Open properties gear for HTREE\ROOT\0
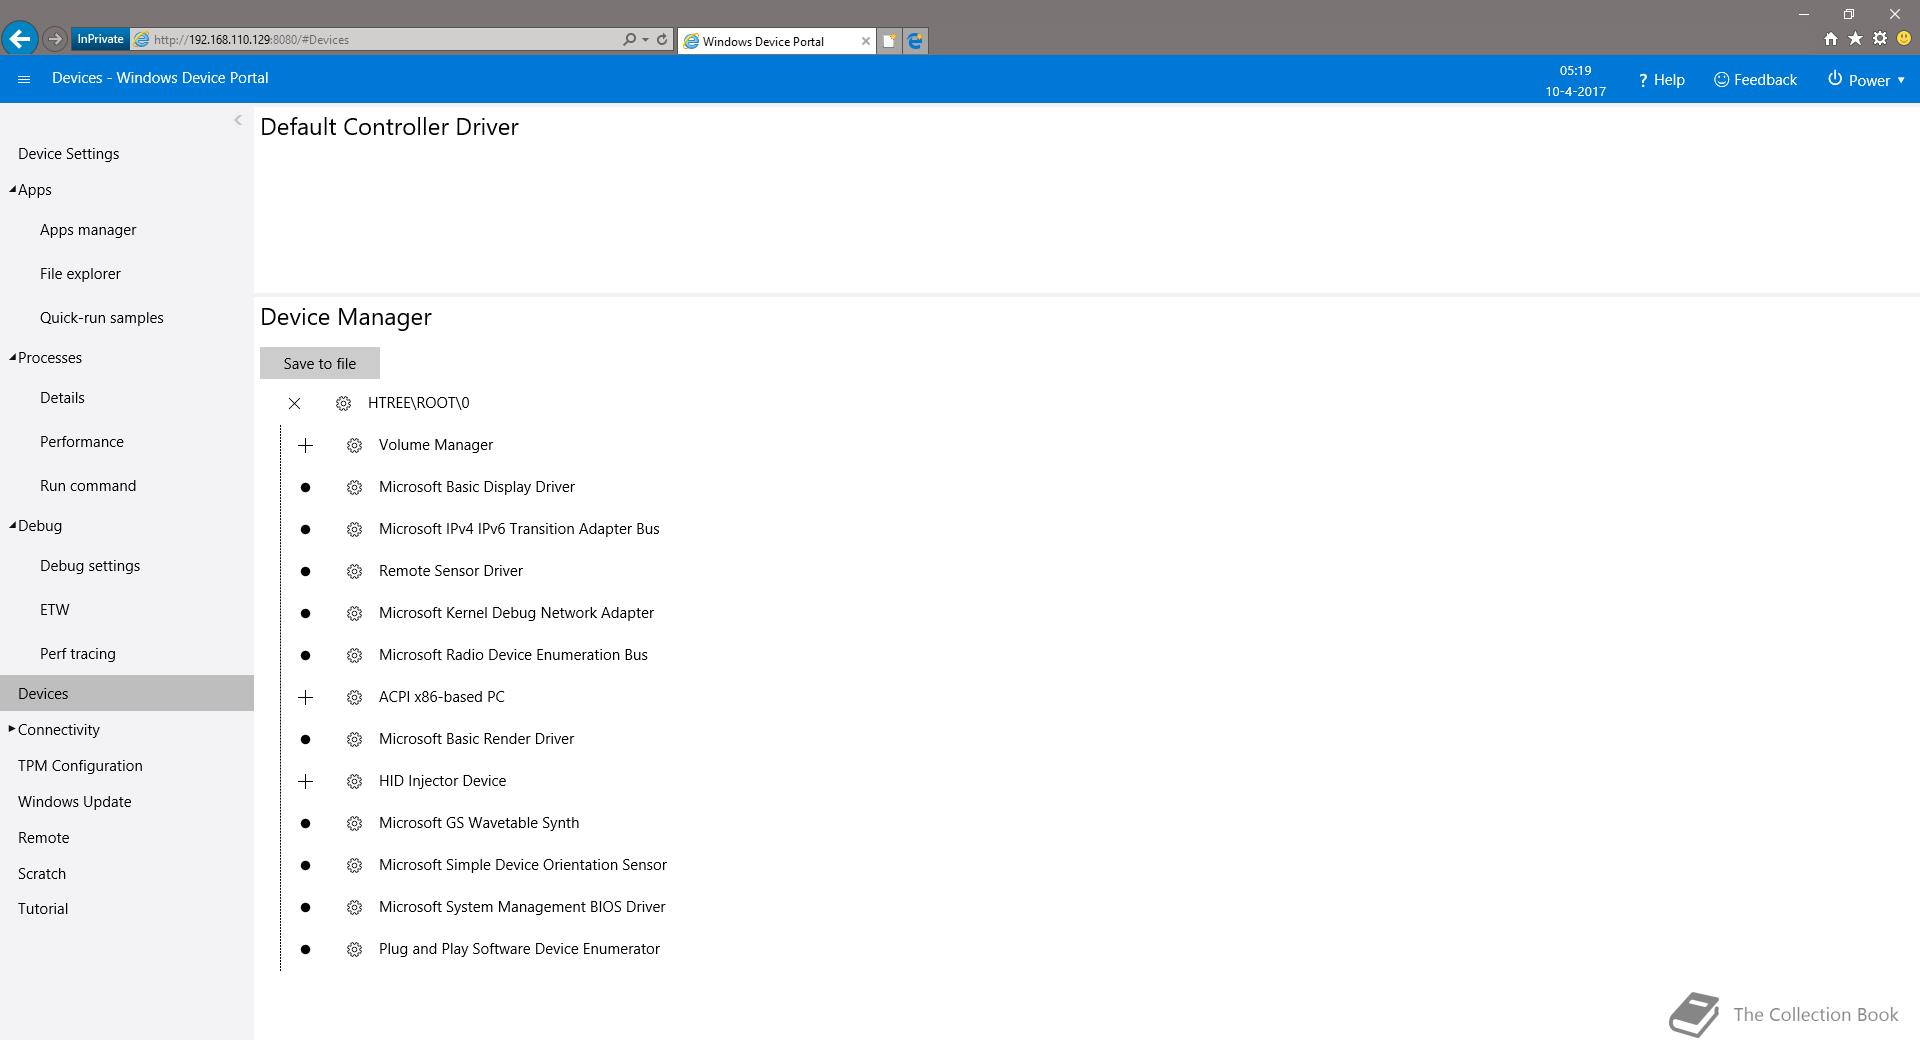The width and height of the screenshot is (1920, 1040). tap(343, 403)
